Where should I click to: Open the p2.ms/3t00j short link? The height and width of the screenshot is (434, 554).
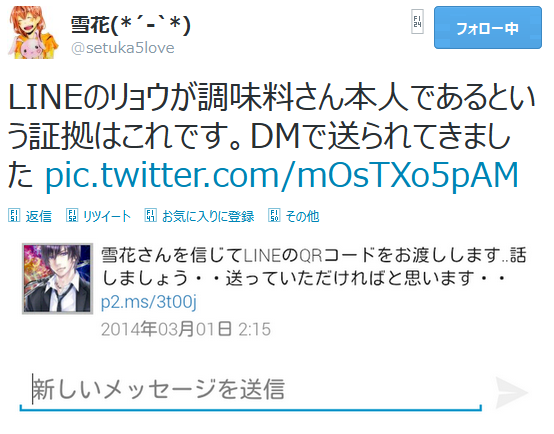[149, 302]
